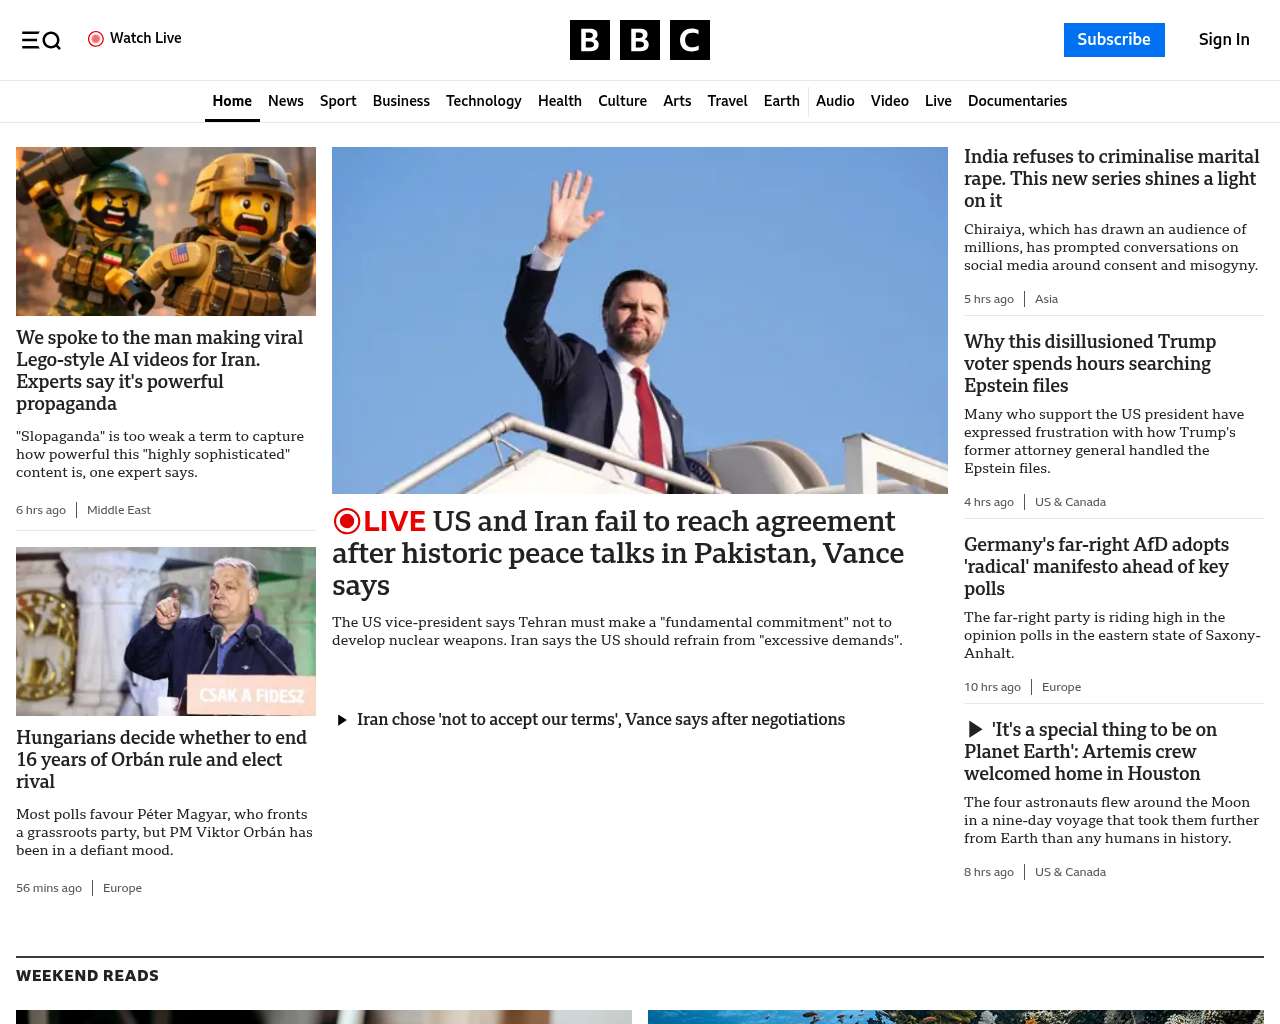The image size is (1280, 1024).
Task: Click the red LIVE indicator icon
Action: (x=346, y=521)
